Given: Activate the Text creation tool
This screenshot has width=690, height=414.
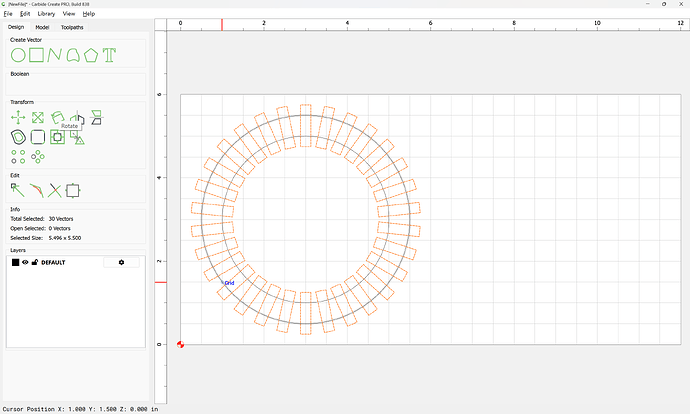Looking at the screenshot, I should pos(109,54).
